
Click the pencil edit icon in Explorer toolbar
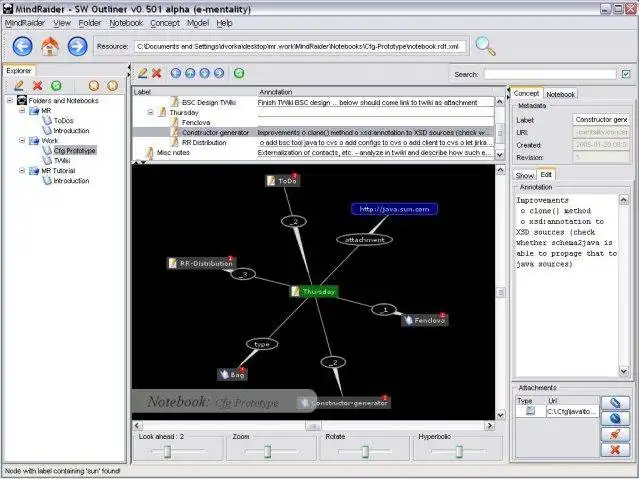click(19, 86)
